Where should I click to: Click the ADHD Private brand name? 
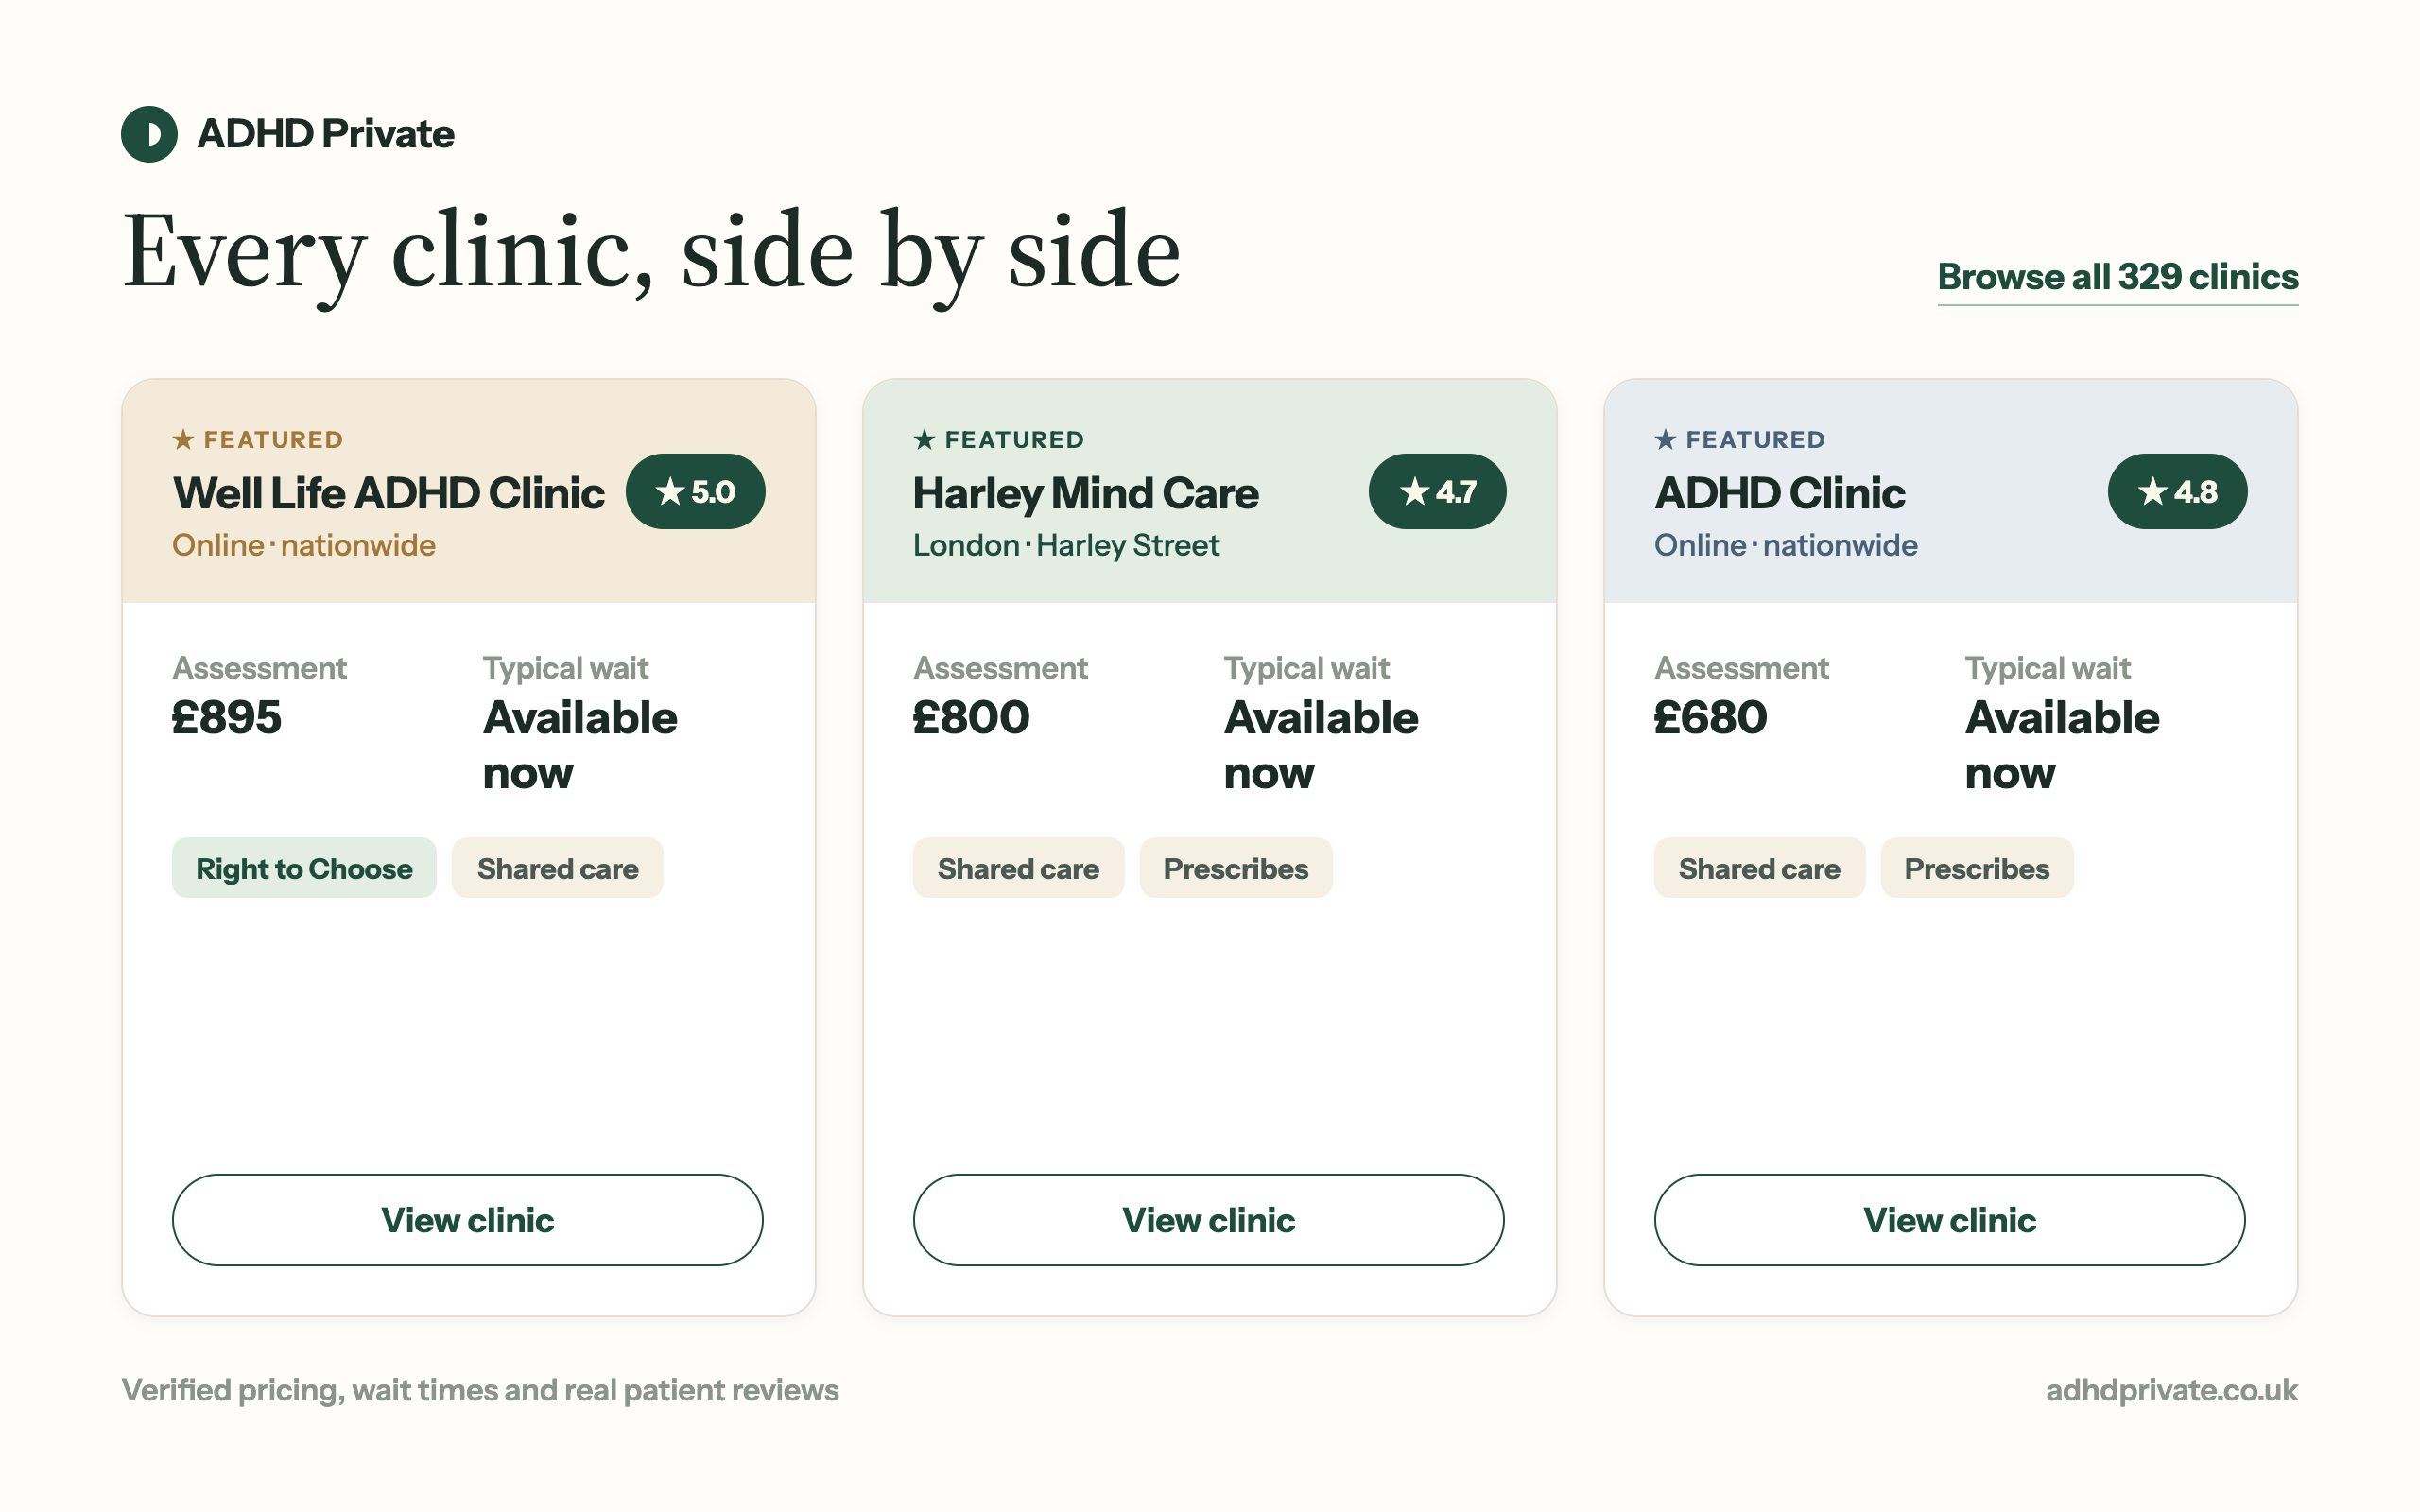click(x=326, y=134)
